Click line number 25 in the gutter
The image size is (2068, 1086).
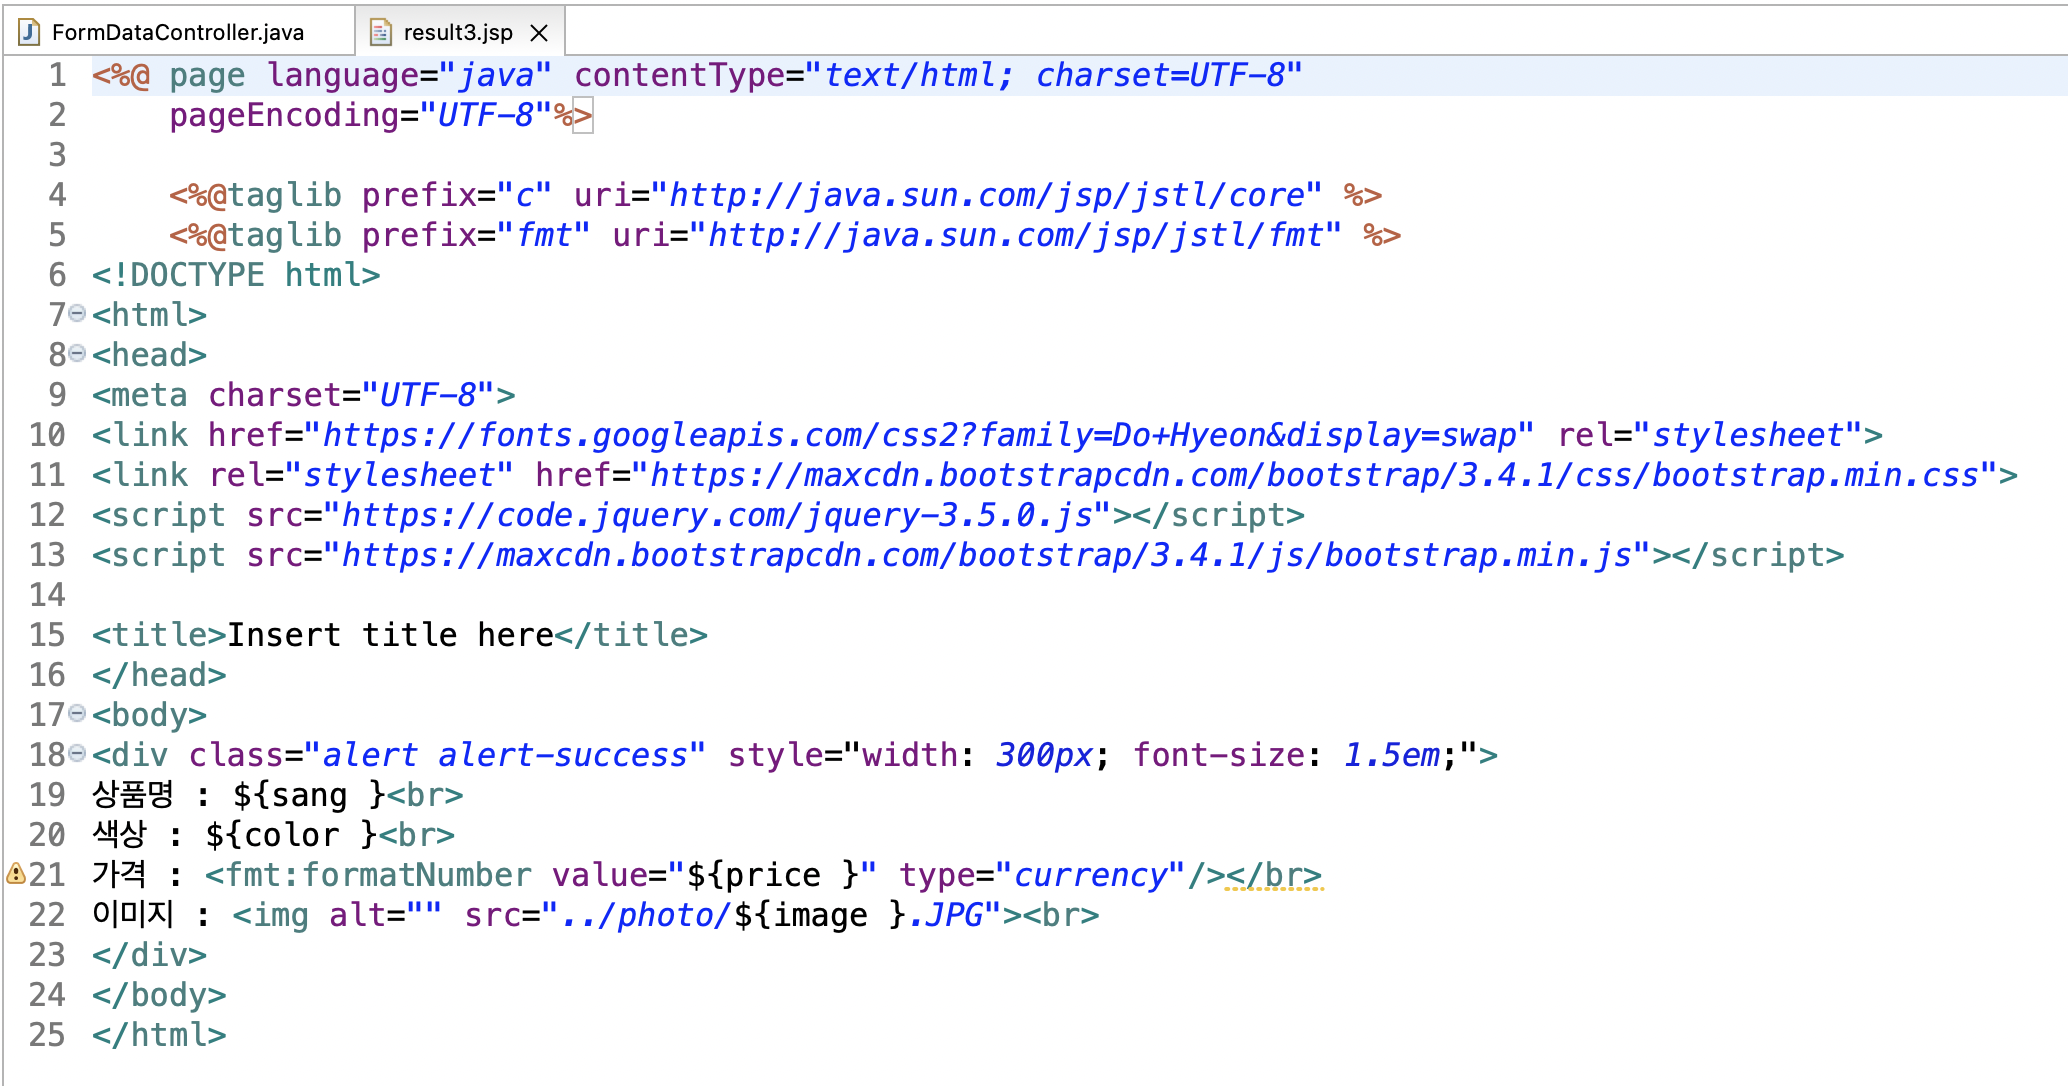(47, 1035)
